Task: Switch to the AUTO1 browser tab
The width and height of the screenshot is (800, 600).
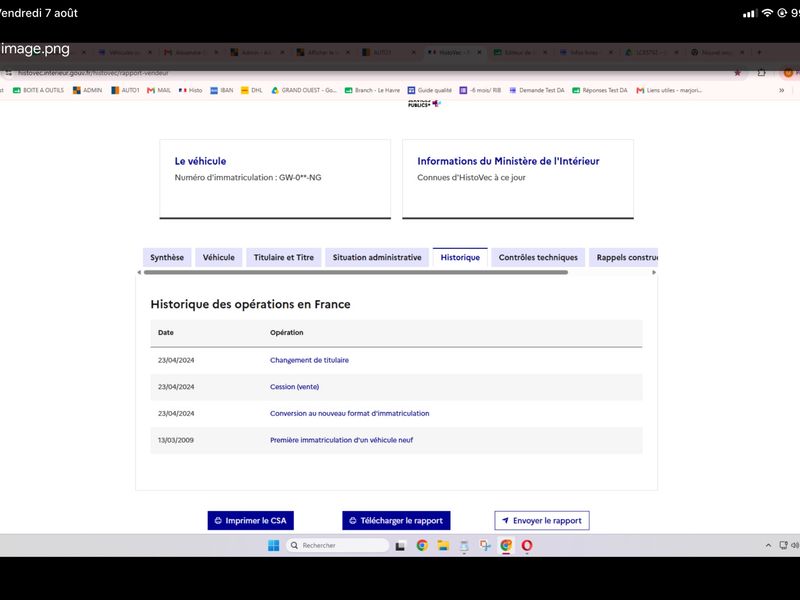Action: (x=389, y=52)
